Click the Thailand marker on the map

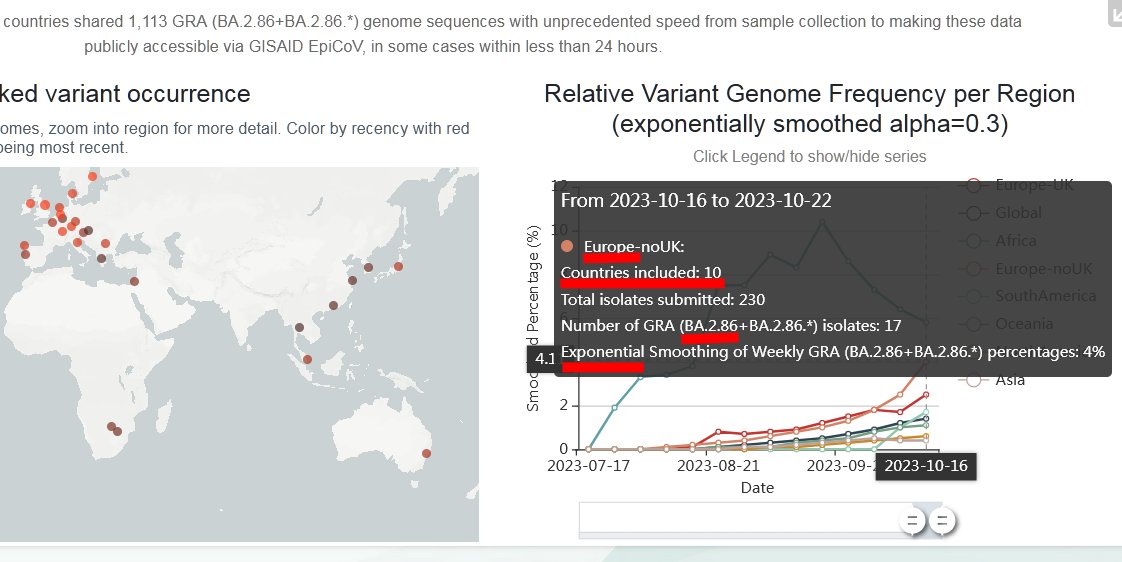[x=299, y=327]
